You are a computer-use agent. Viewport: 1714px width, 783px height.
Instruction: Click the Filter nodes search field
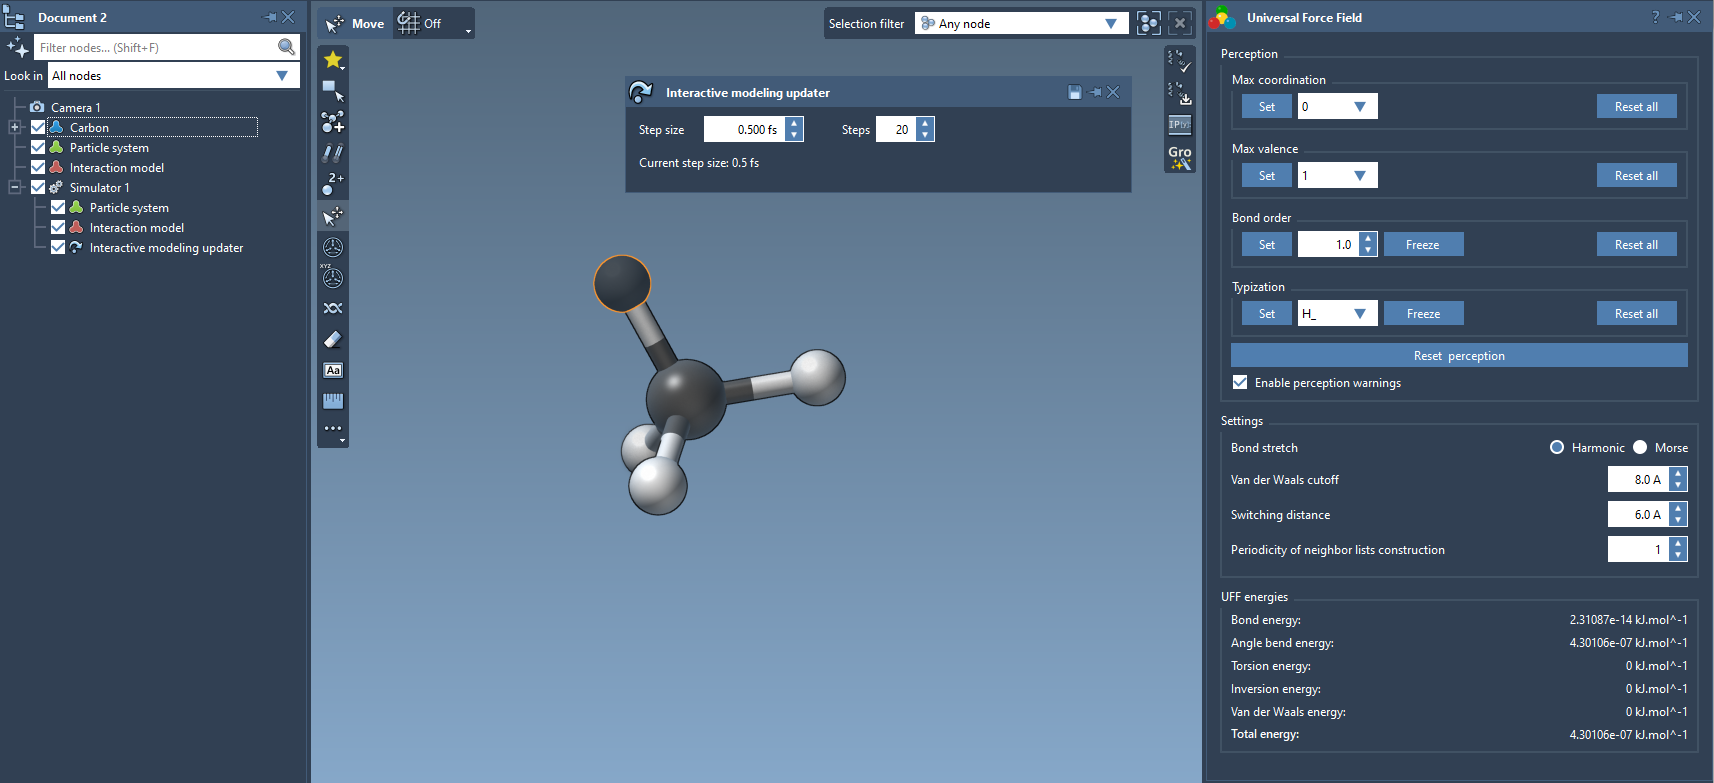click(155, 48)
